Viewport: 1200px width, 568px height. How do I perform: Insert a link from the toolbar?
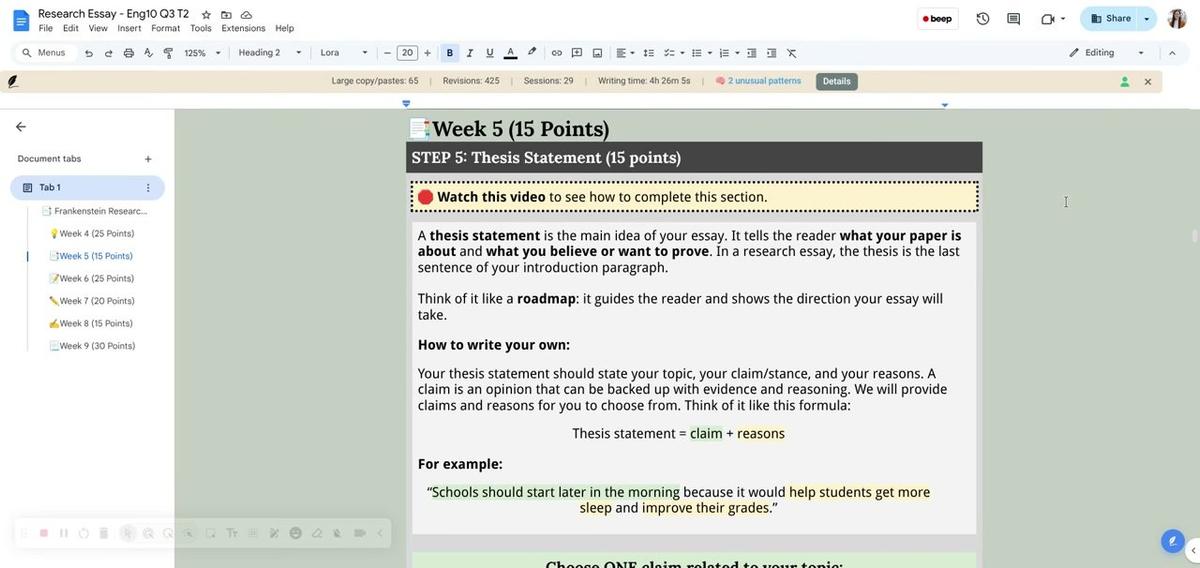[557, 53]
